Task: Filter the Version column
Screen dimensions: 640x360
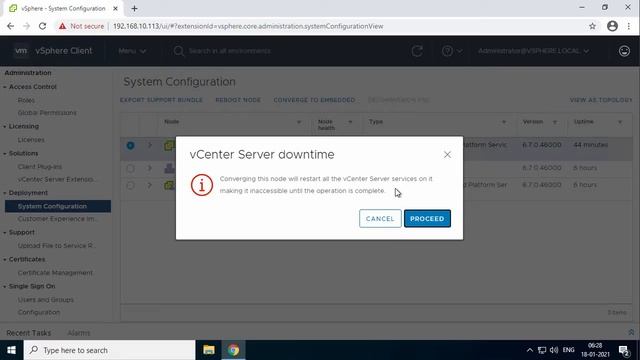Action: point(555,122)
